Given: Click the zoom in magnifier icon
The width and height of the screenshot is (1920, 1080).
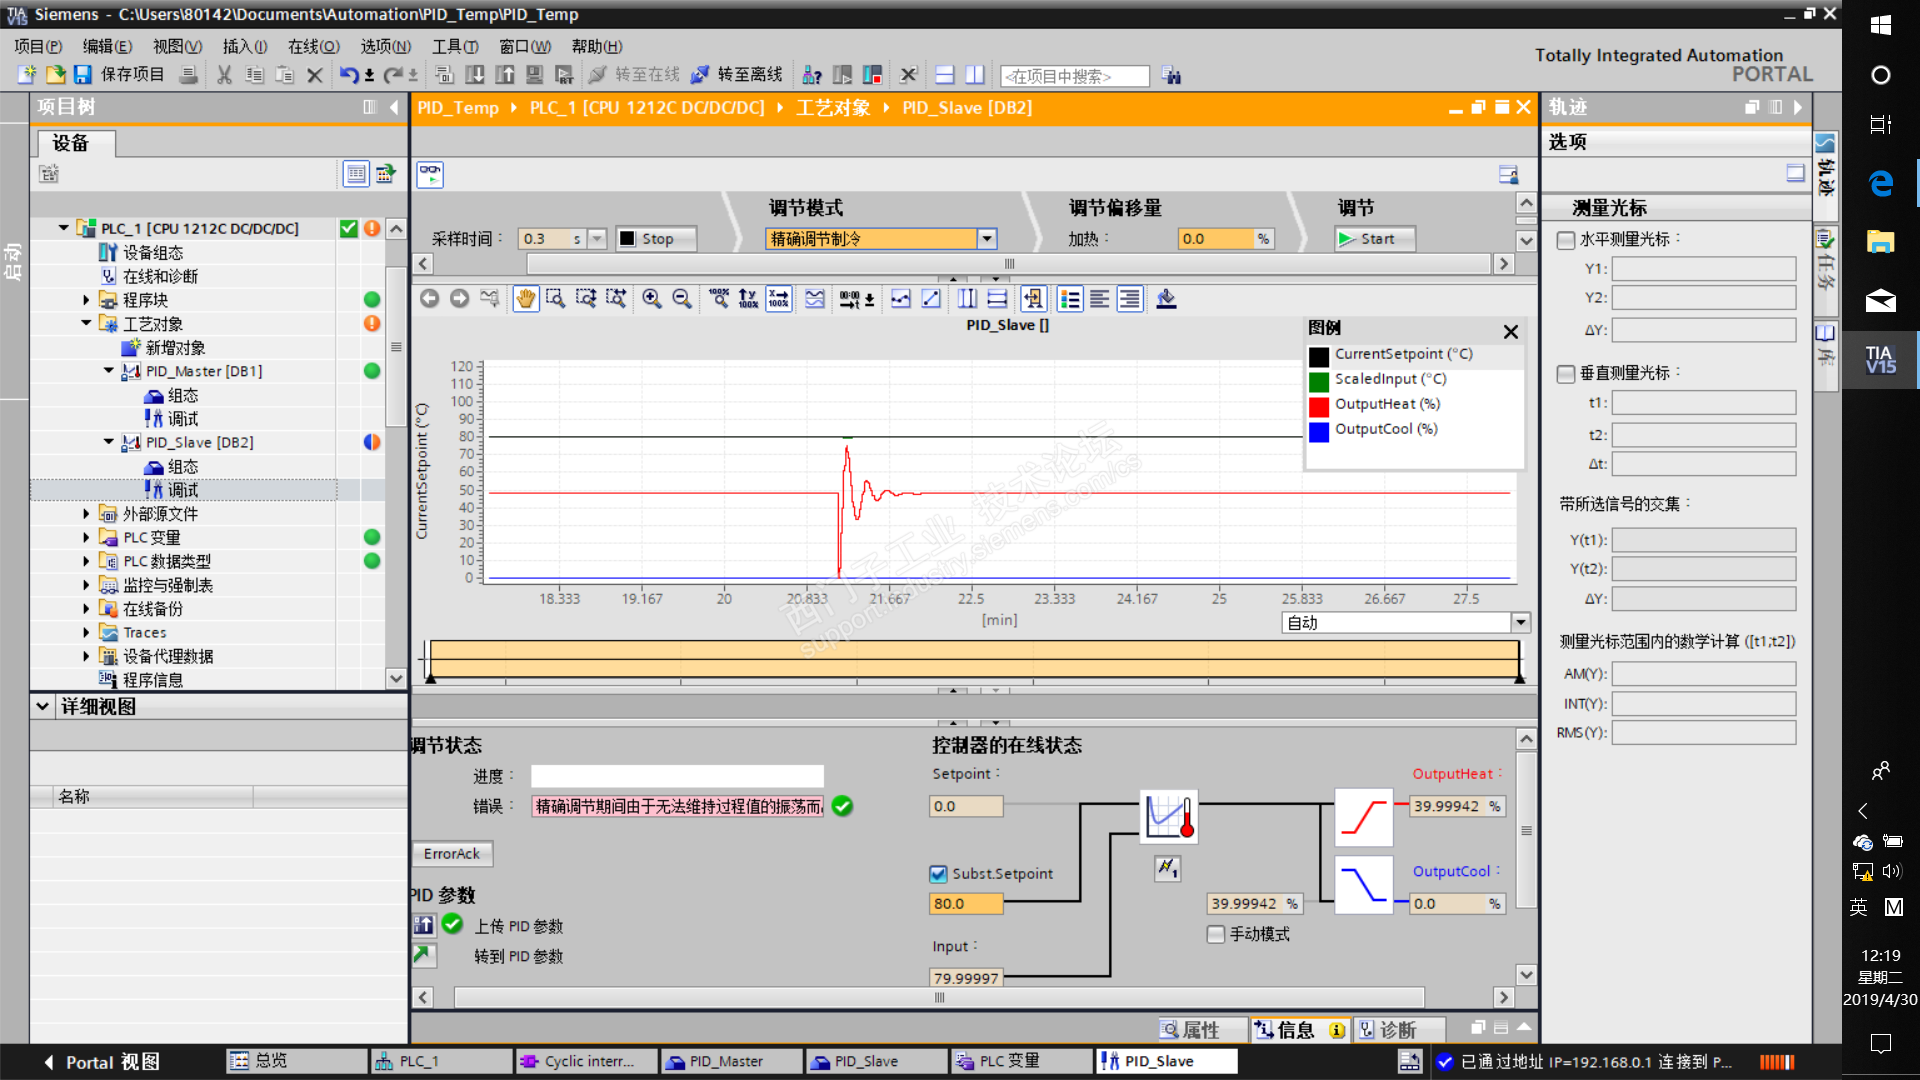Looking at the screenshot, I should pos(652,299).
